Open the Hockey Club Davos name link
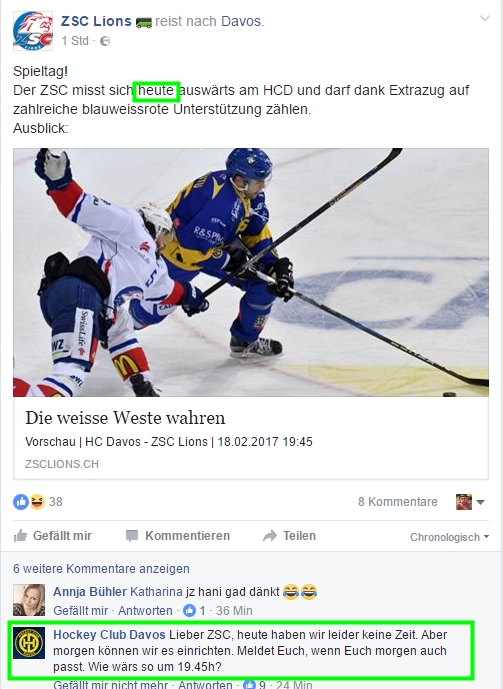503x689 pixels. point(109,635)
